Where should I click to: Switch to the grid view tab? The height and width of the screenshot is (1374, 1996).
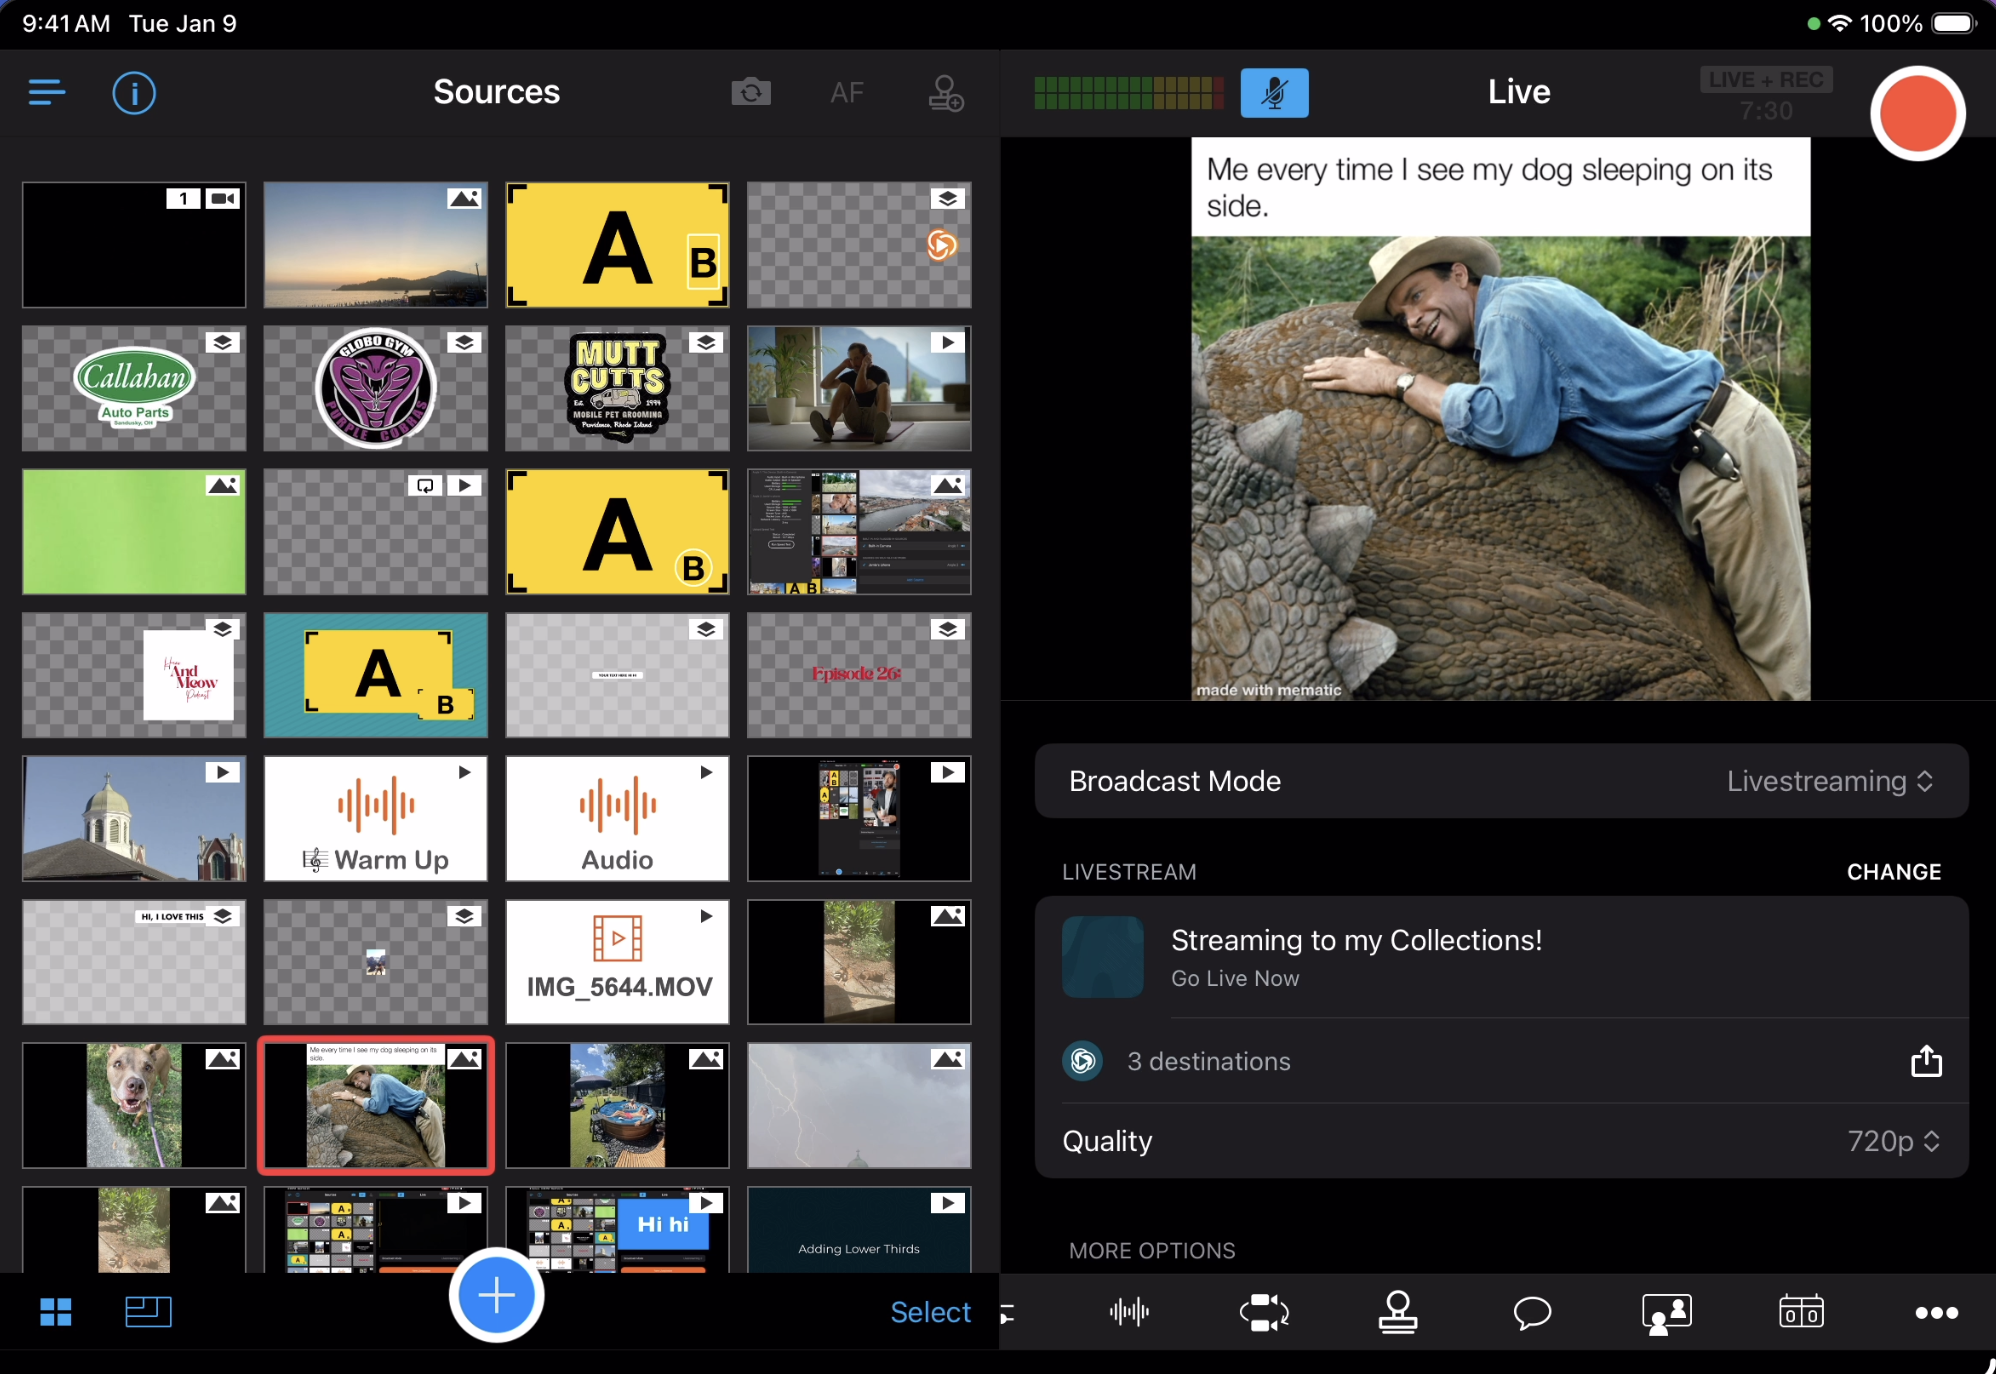coord(56,1311)
